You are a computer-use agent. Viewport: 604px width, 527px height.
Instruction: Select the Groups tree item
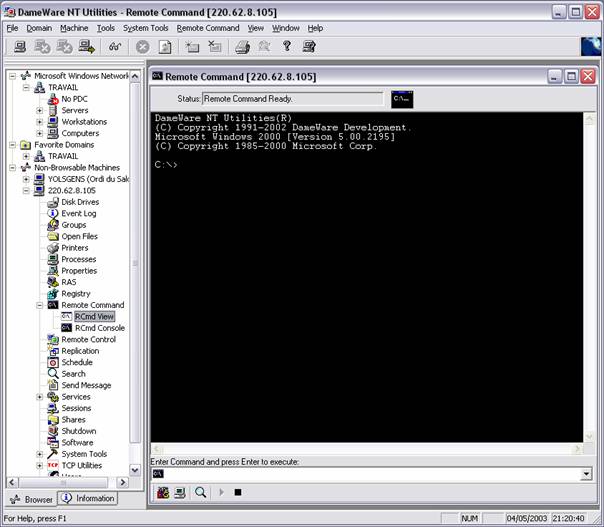point(74,225)
